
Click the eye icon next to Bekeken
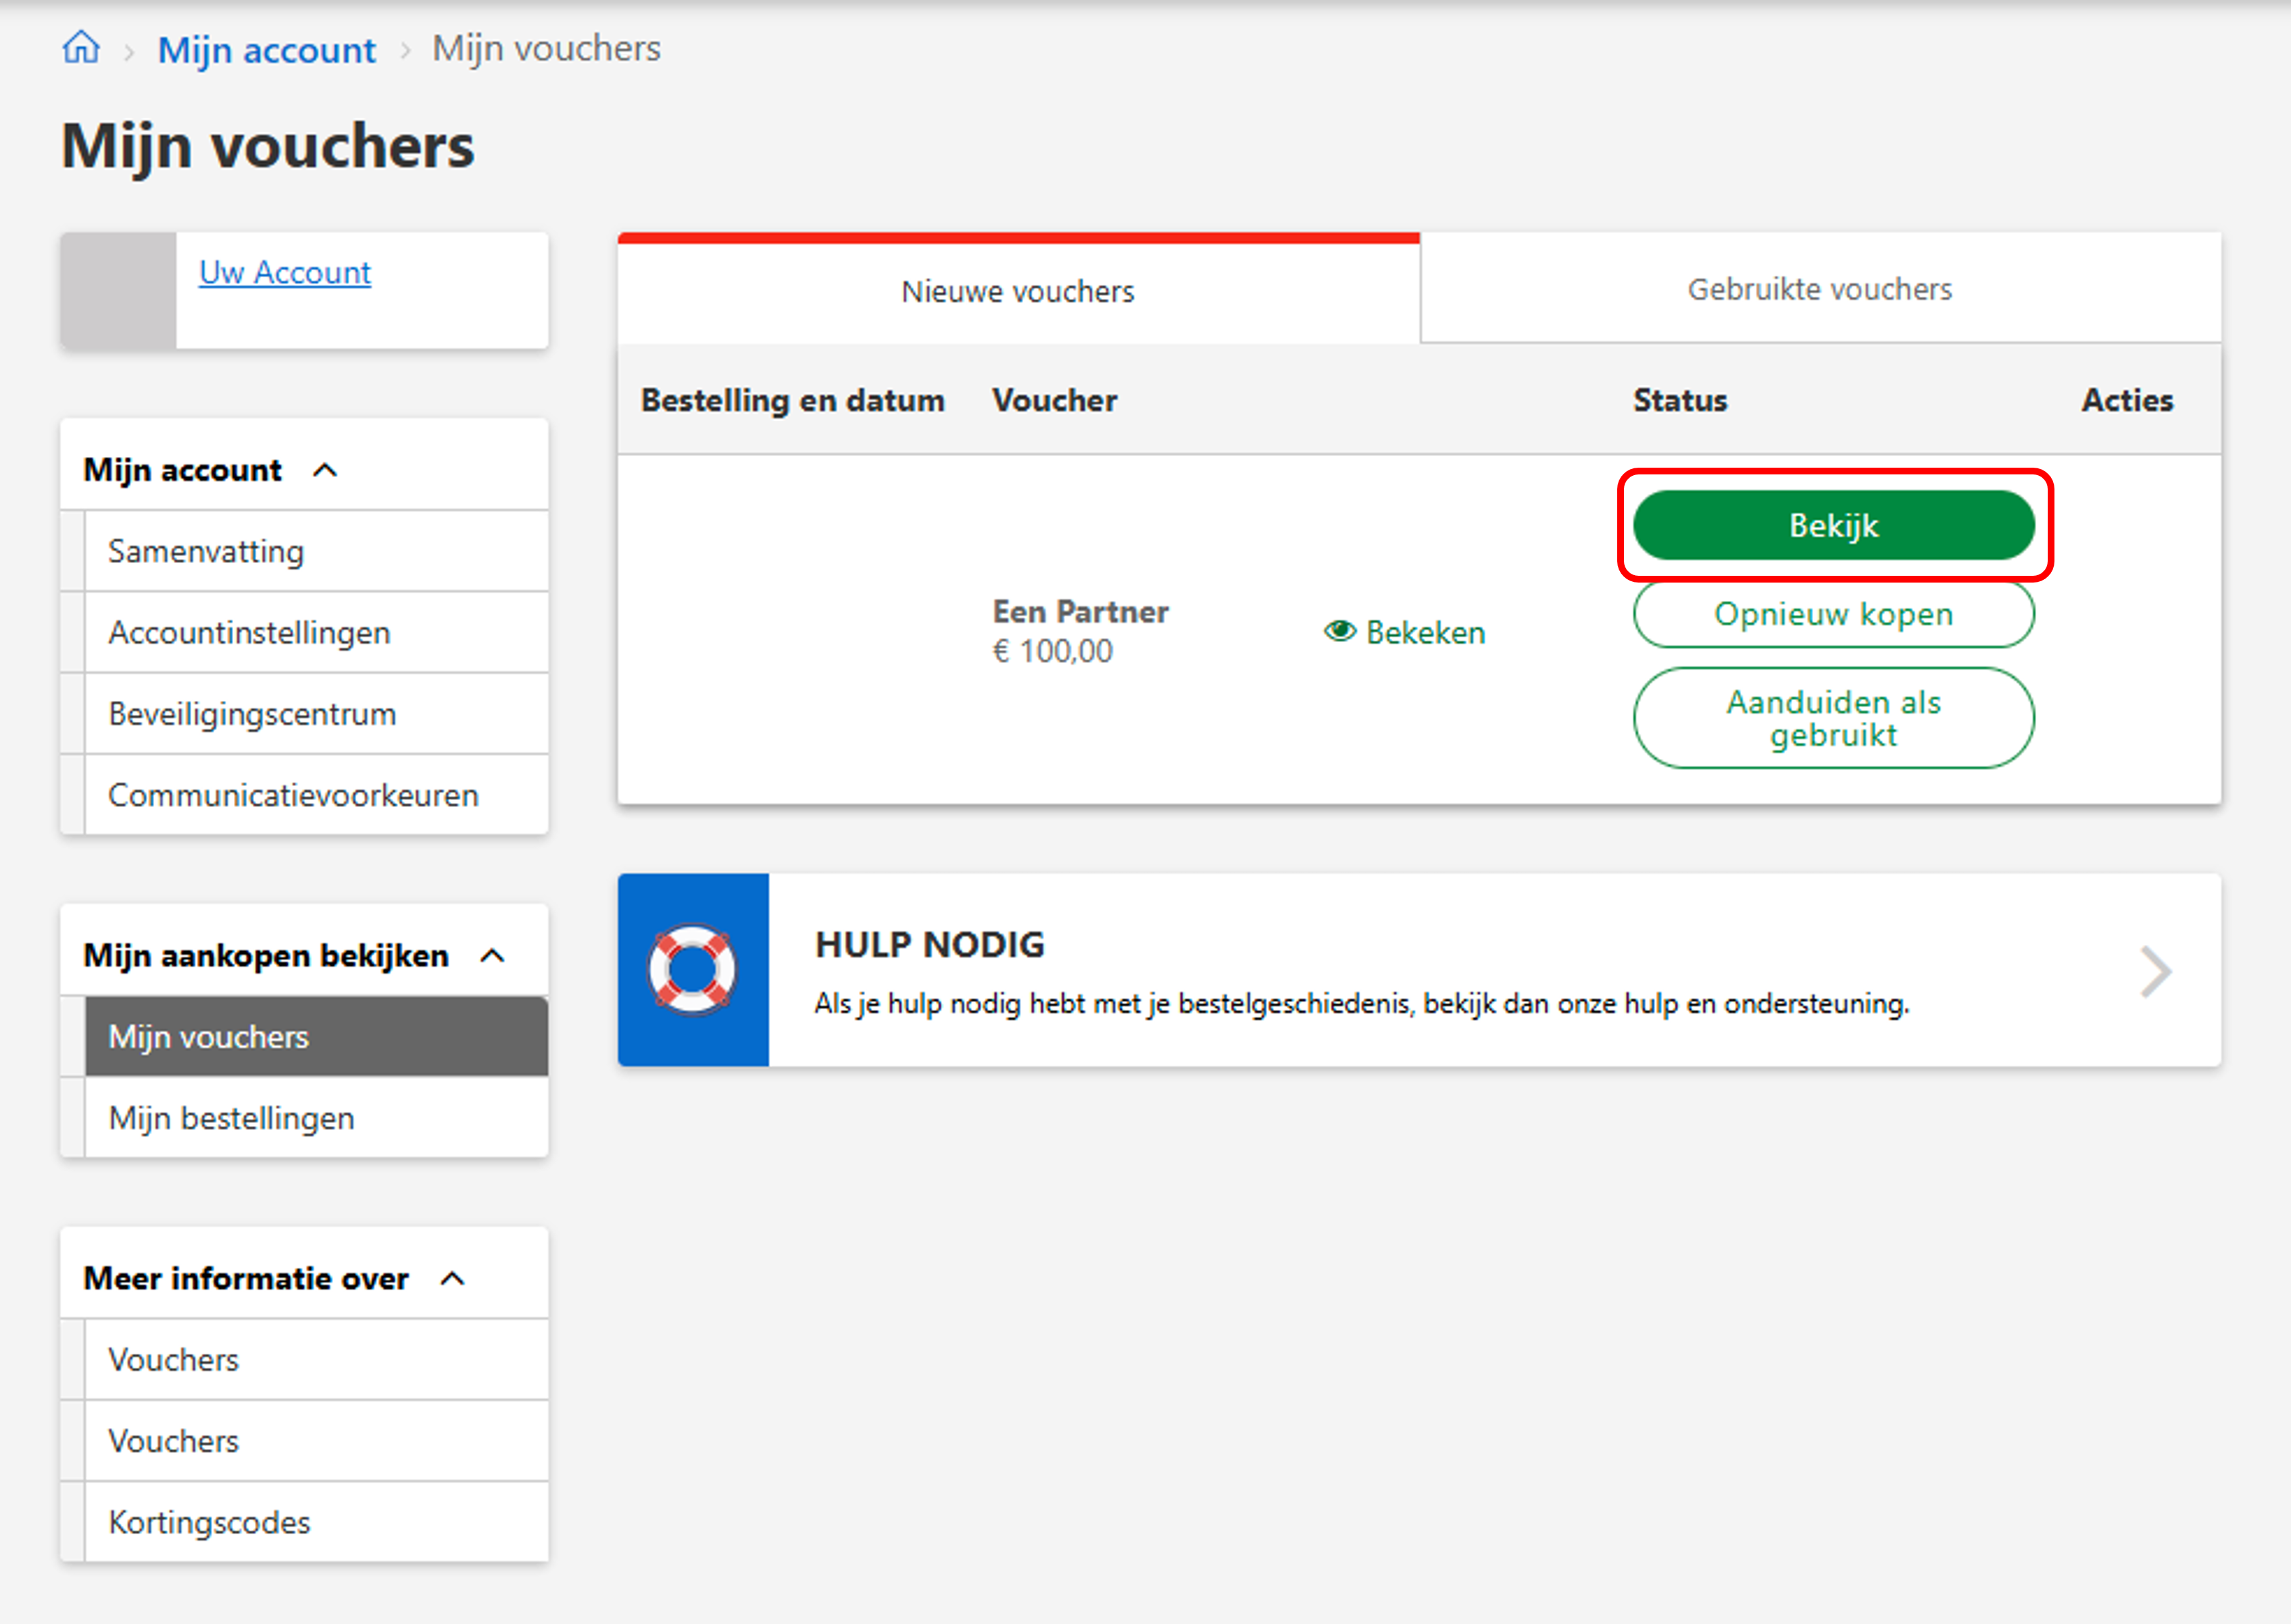point(1340,631)
